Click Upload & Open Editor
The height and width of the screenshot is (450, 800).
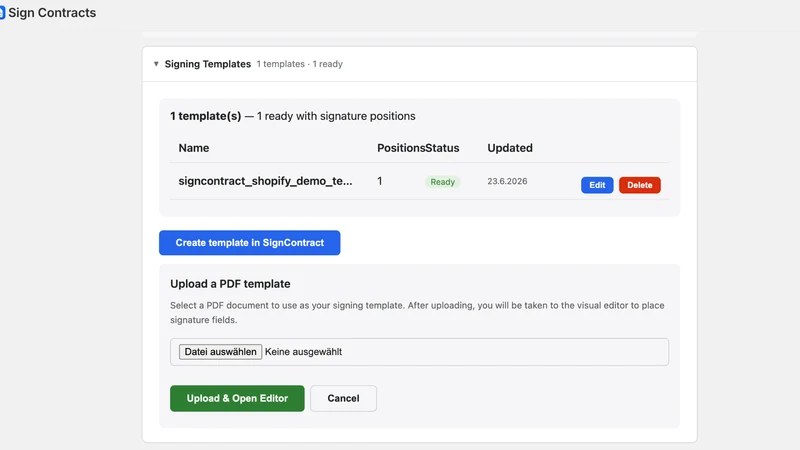point(237,398)
